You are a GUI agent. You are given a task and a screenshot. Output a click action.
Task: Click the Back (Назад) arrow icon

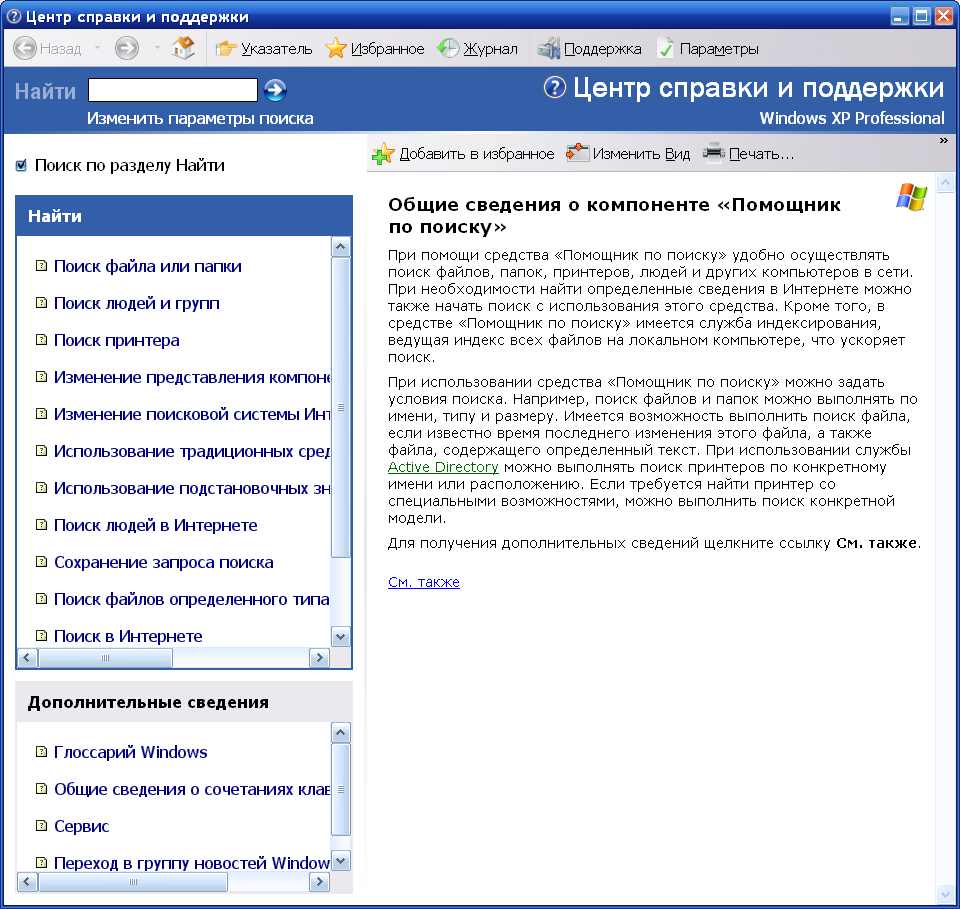click(x=25, y=48)
